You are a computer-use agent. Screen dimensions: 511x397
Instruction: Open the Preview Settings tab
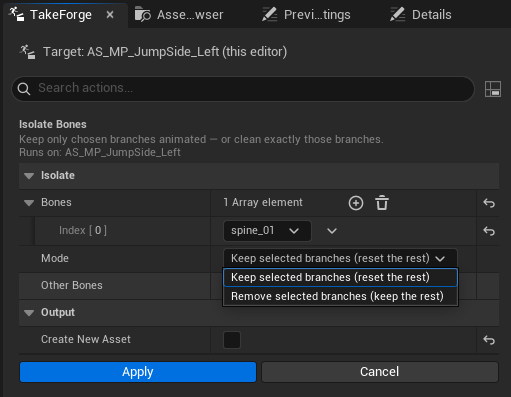click(306, 15)
